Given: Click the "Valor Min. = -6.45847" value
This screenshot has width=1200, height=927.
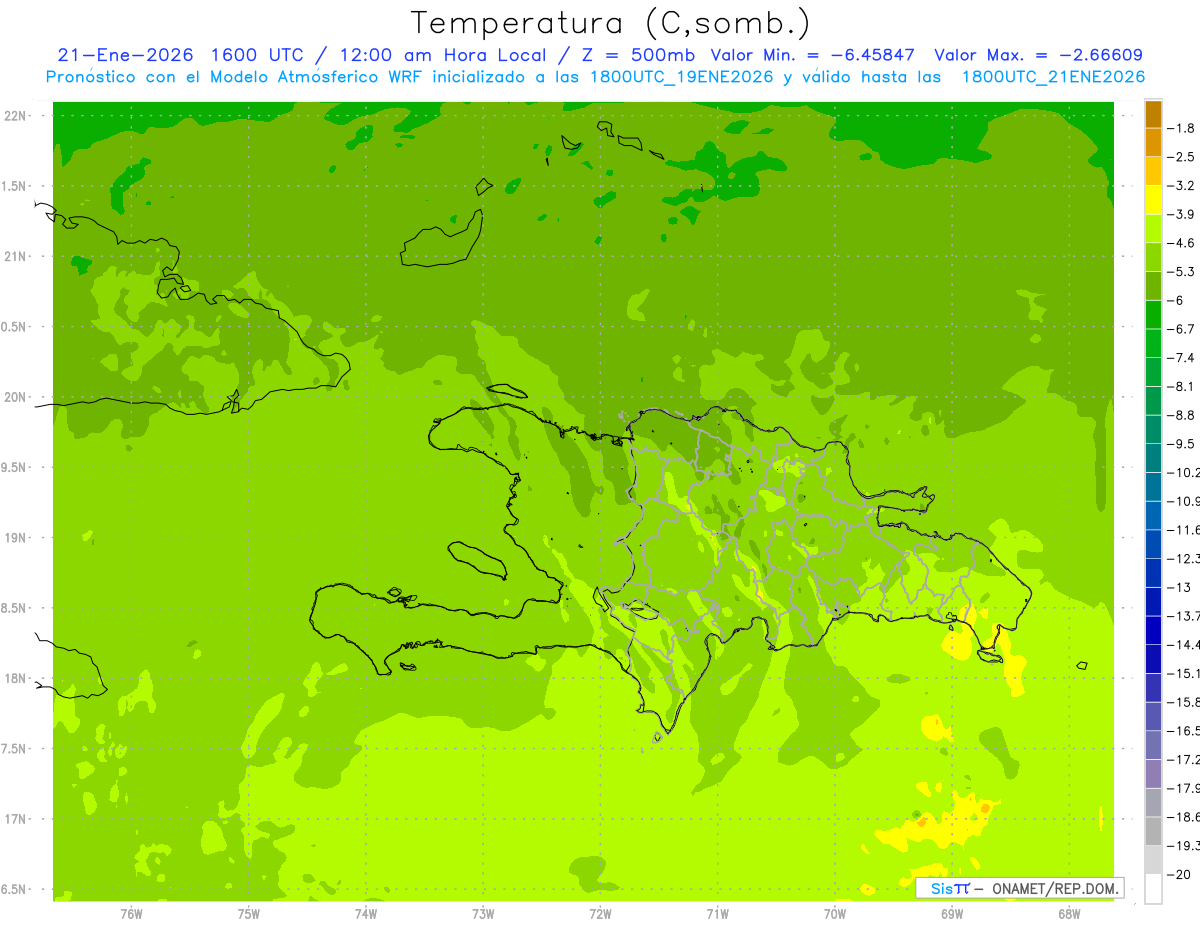Looking at the screenshot, I should coord(814,55).
